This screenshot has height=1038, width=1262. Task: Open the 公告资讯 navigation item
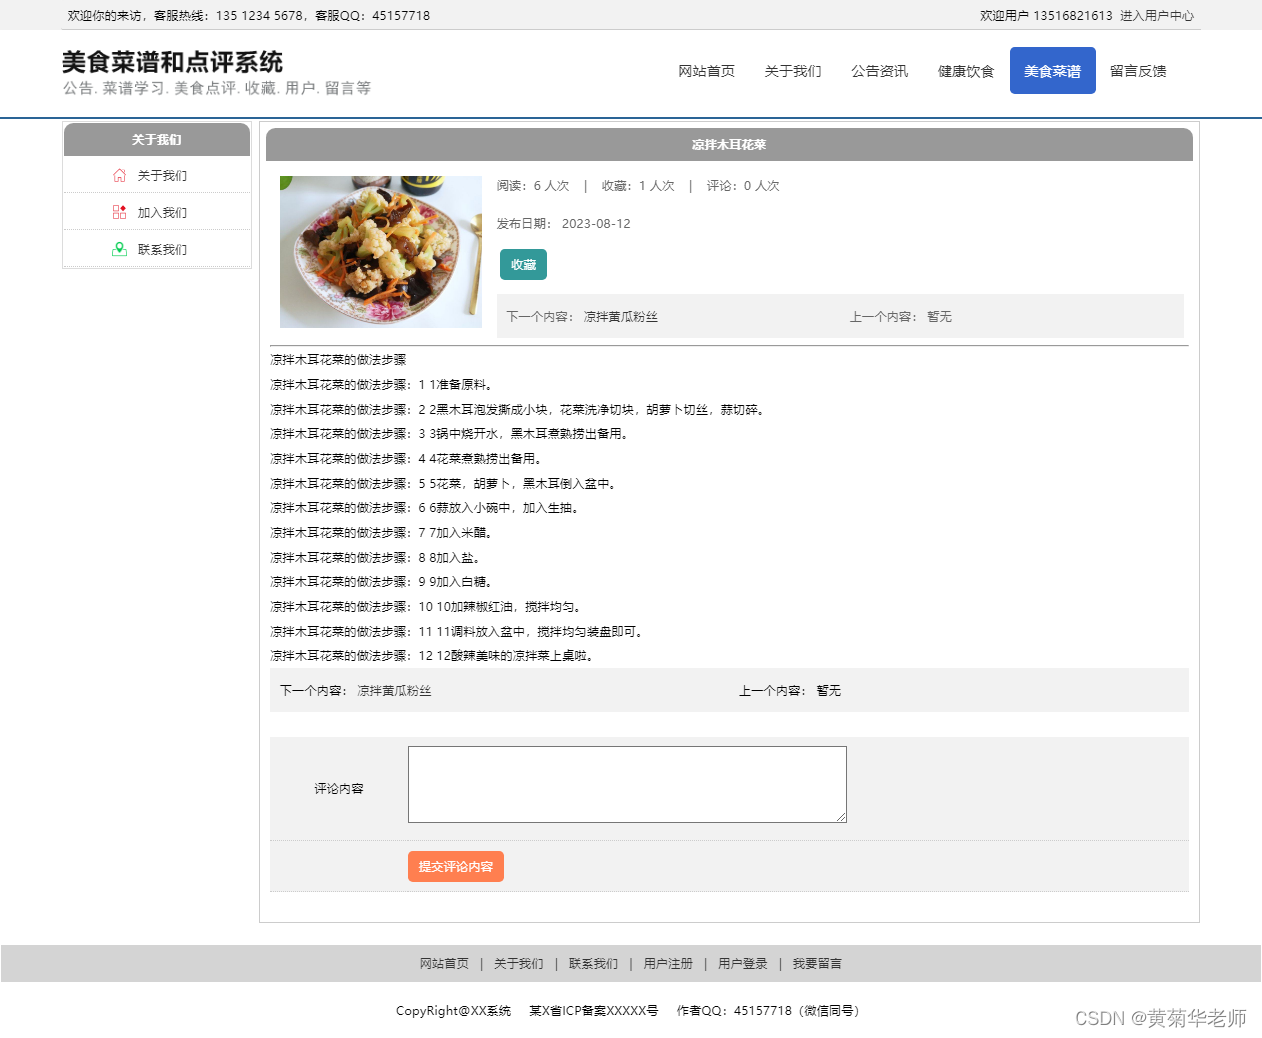(x=879, y=71)
